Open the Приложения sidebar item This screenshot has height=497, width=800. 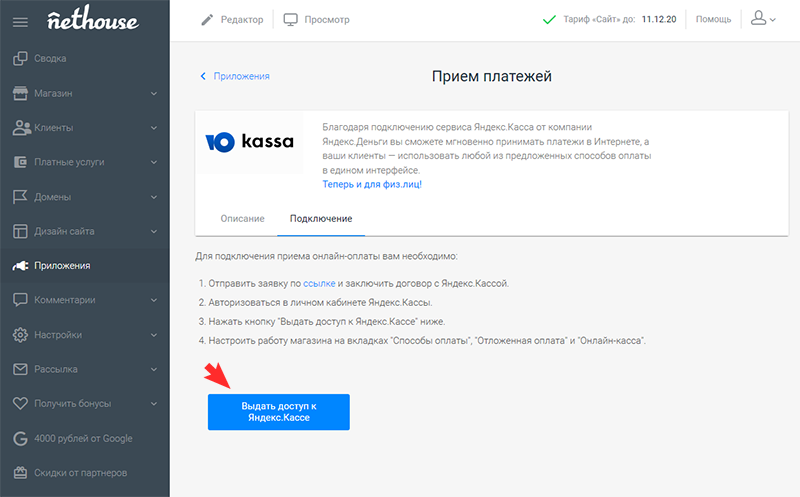pyautogui.click(x=85, y=265)
